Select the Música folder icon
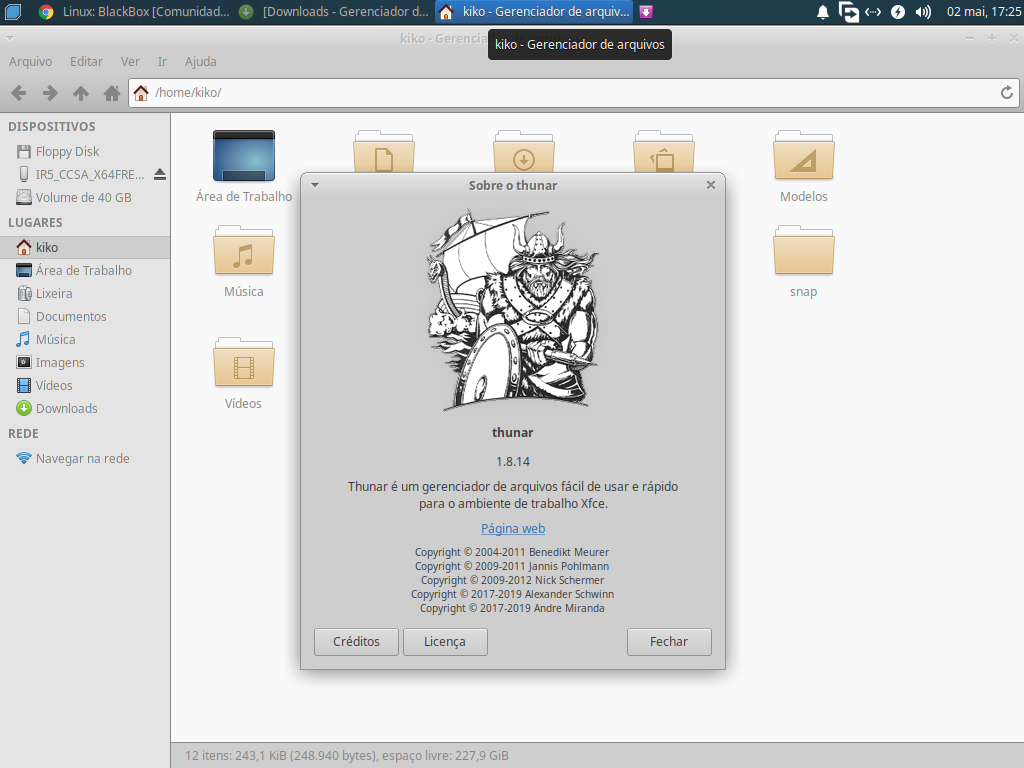1024x768 pixels. point(244,251)
